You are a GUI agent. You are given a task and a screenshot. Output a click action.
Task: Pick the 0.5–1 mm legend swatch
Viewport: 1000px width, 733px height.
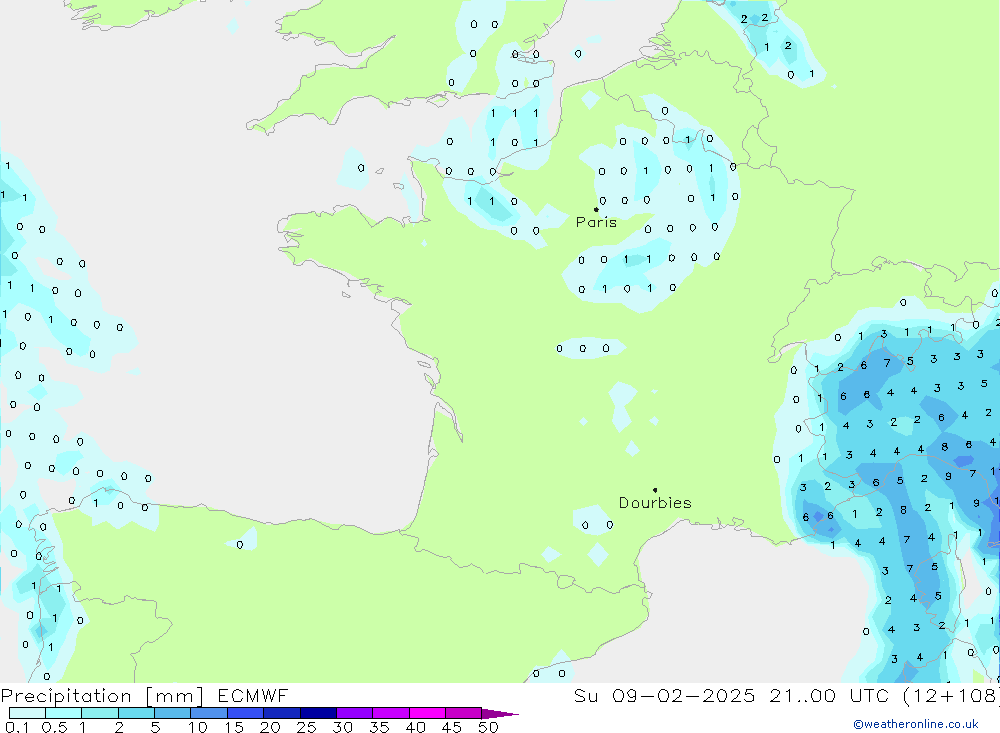(64, 713)
